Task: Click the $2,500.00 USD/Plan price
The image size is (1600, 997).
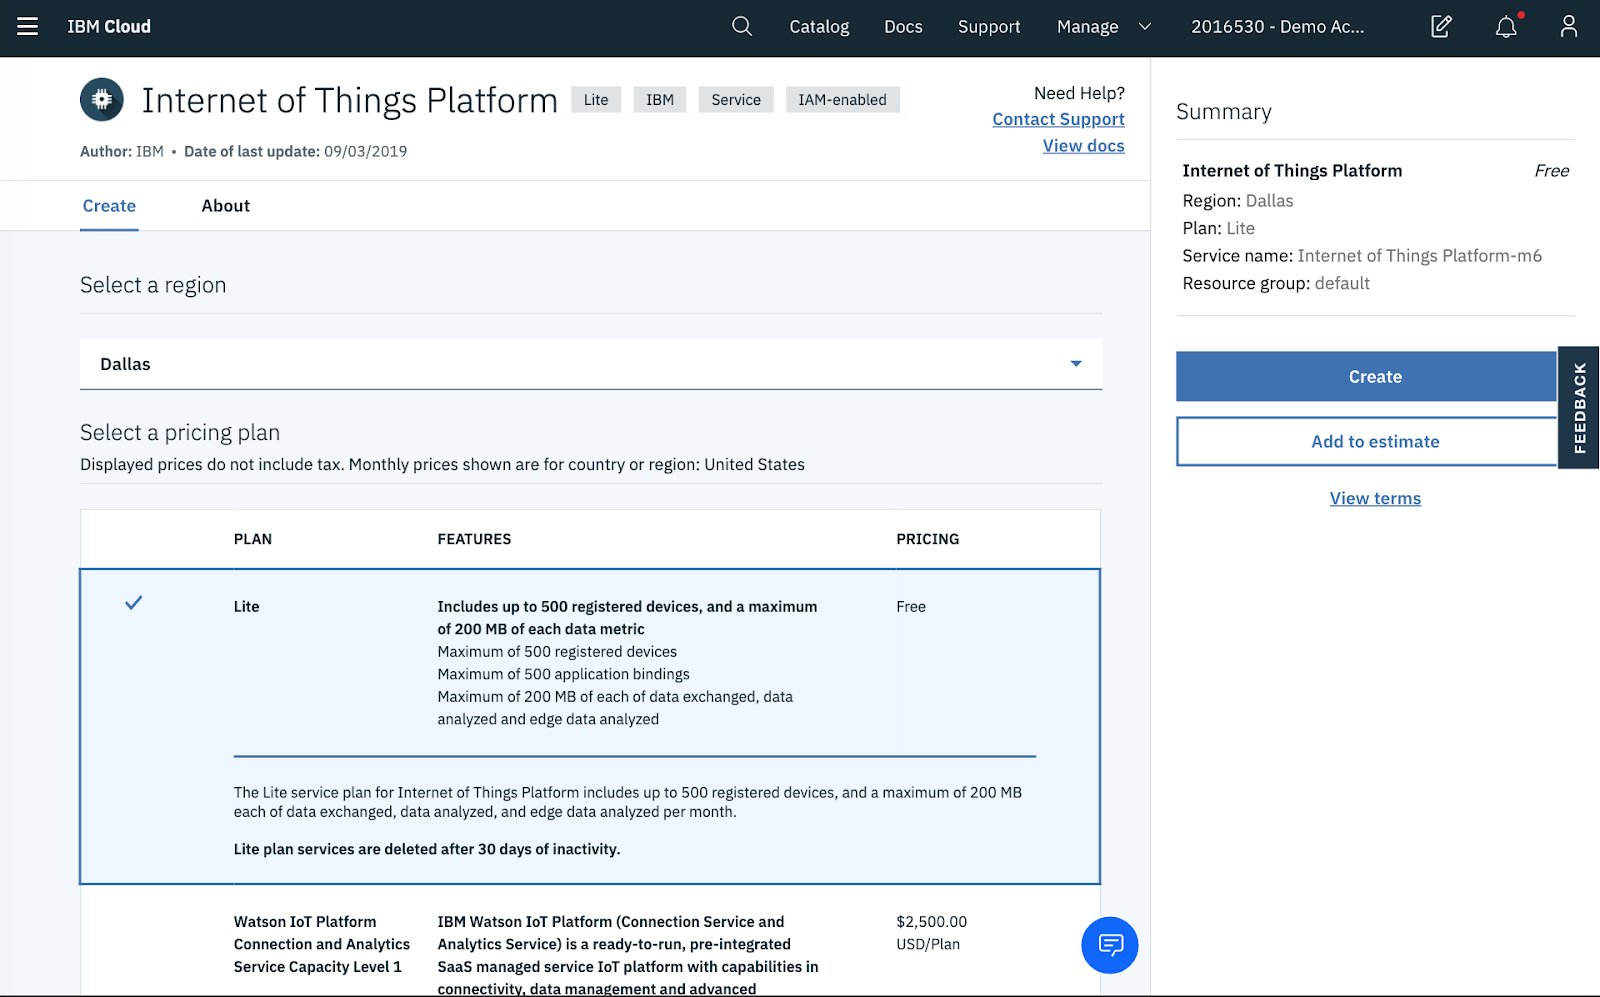Action: [931, 933]
